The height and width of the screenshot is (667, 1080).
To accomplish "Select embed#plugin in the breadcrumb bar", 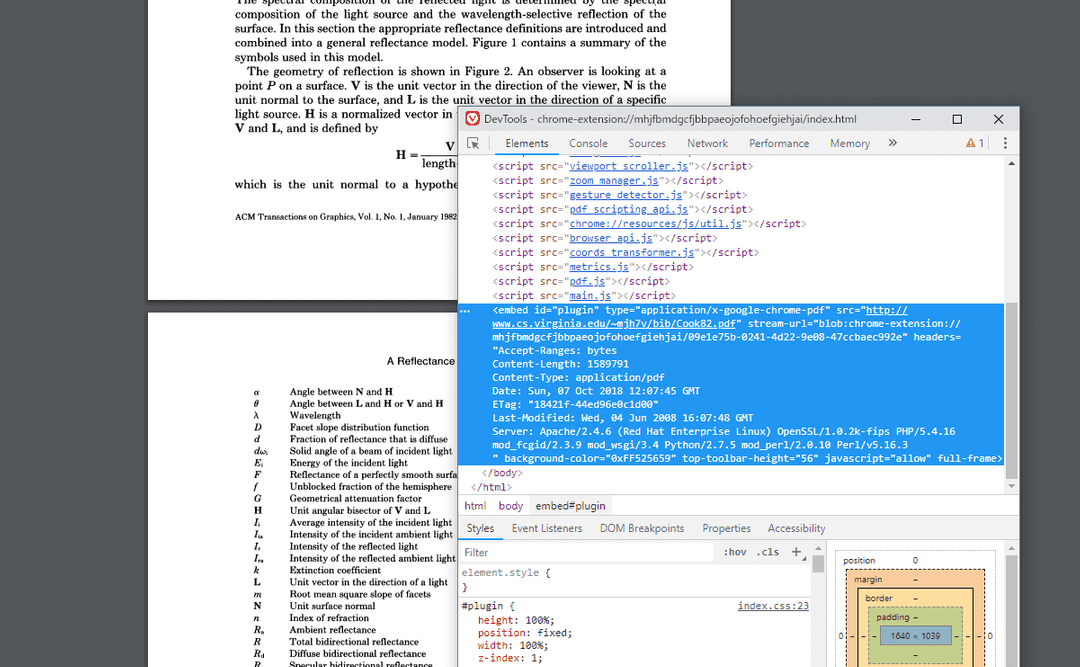I will pyautogui.click(x=569, y=505).
